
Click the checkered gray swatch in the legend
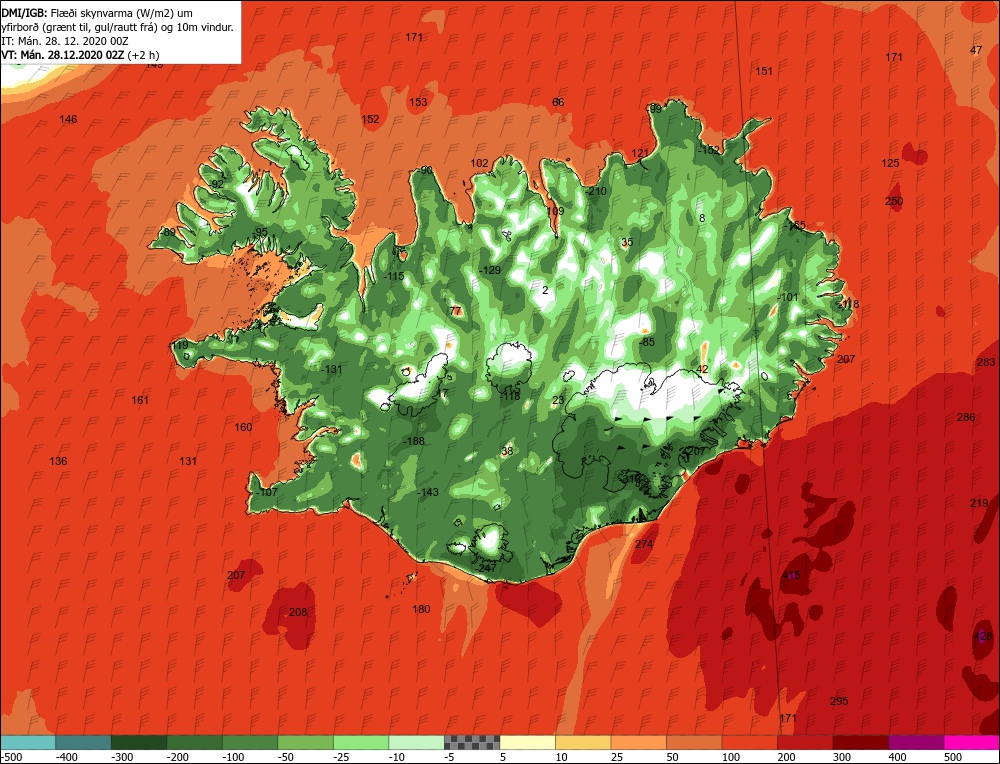tap(472, 742)
